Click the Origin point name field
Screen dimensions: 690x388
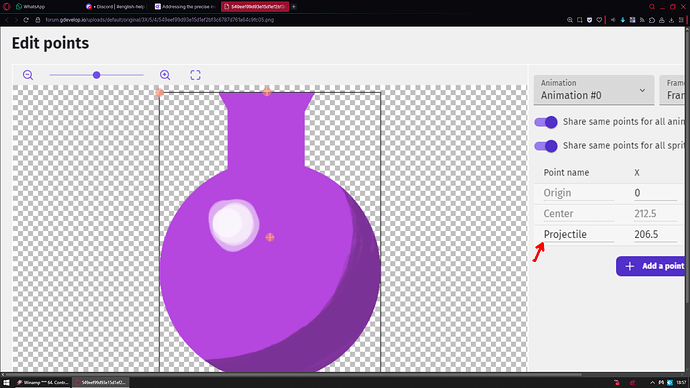point(578,193)
